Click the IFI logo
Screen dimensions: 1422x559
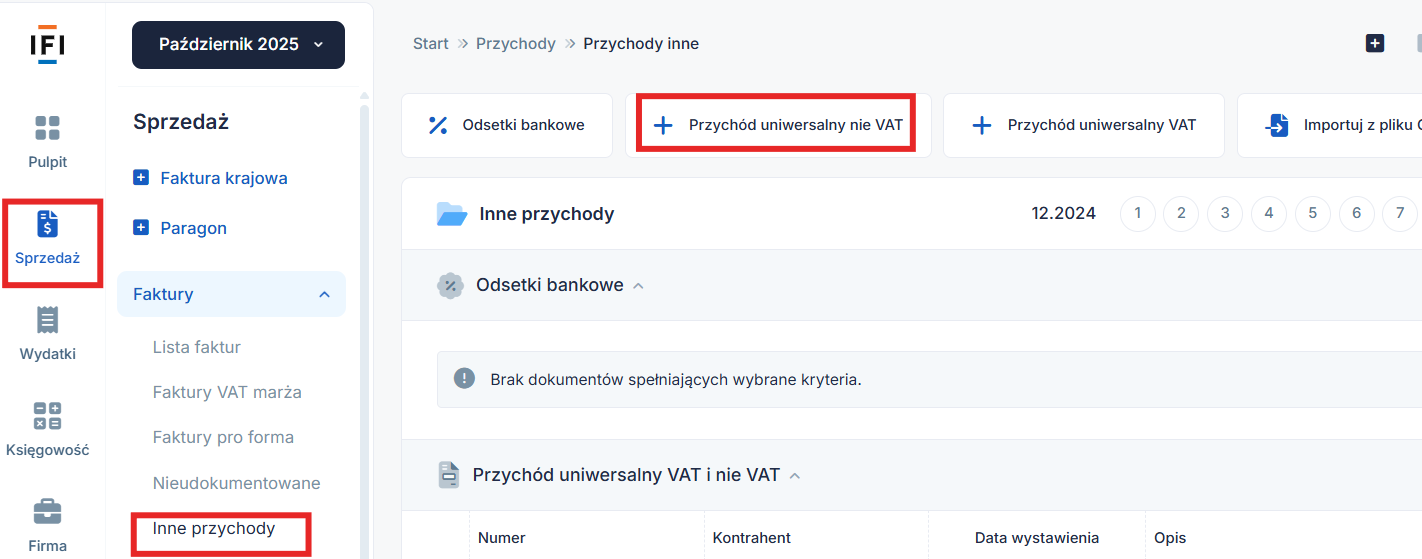pos(47,46)
